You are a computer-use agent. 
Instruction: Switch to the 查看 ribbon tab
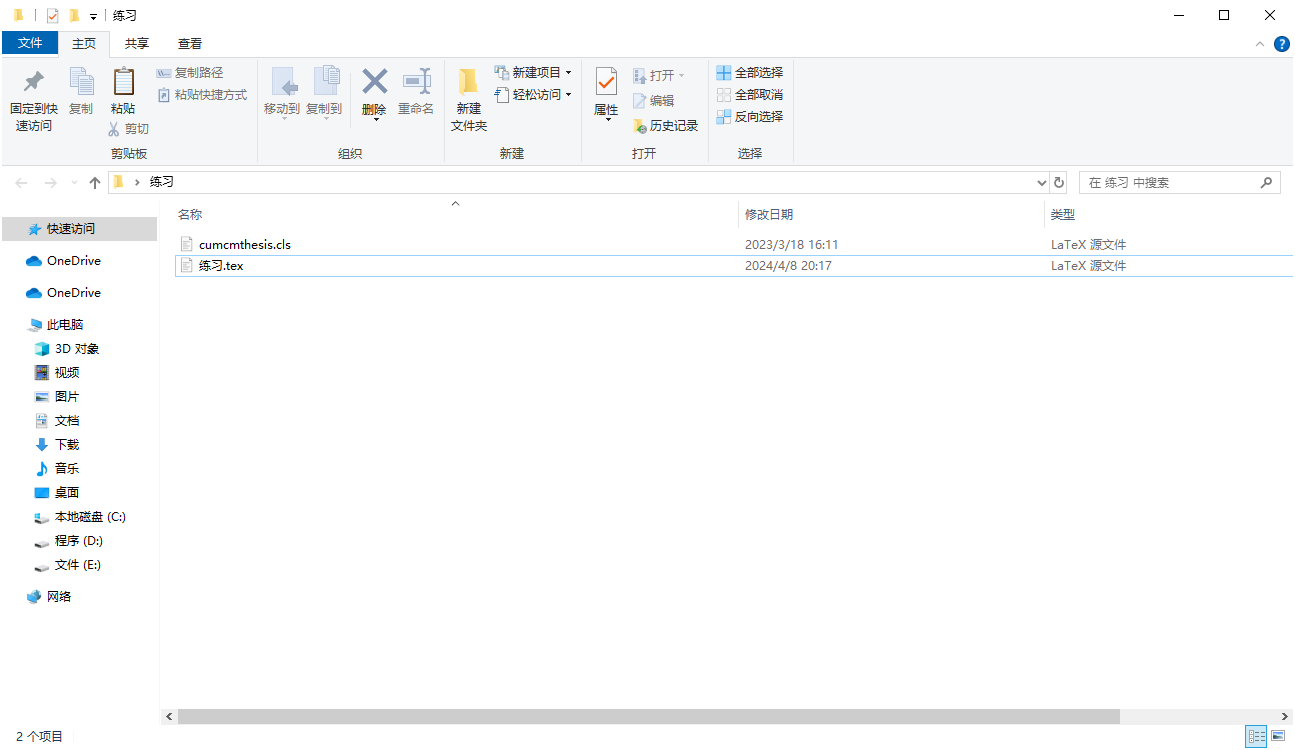[x=190, y=44]
